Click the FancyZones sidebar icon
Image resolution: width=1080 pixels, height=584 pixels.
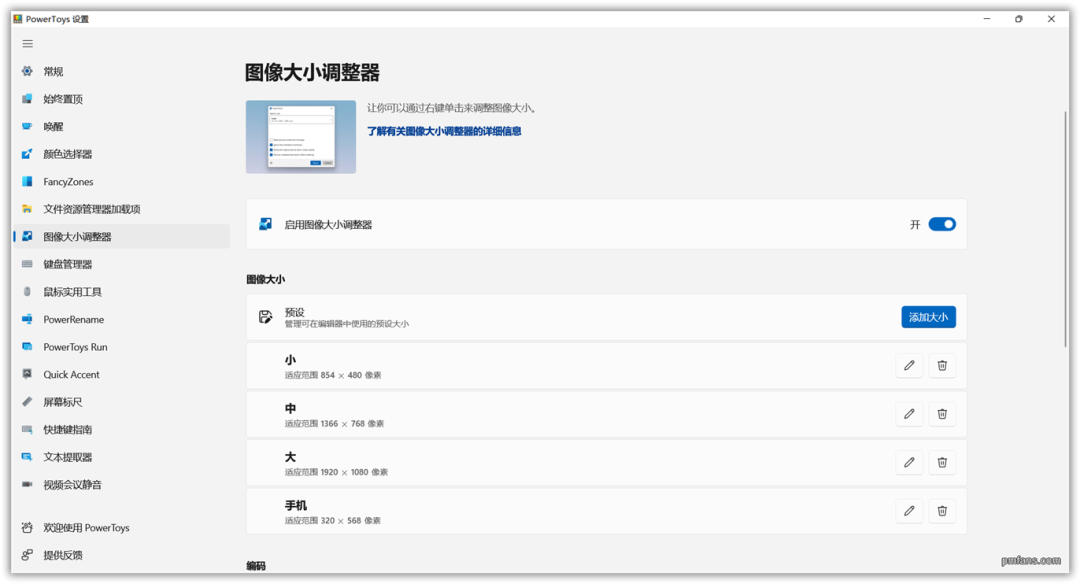27,181
